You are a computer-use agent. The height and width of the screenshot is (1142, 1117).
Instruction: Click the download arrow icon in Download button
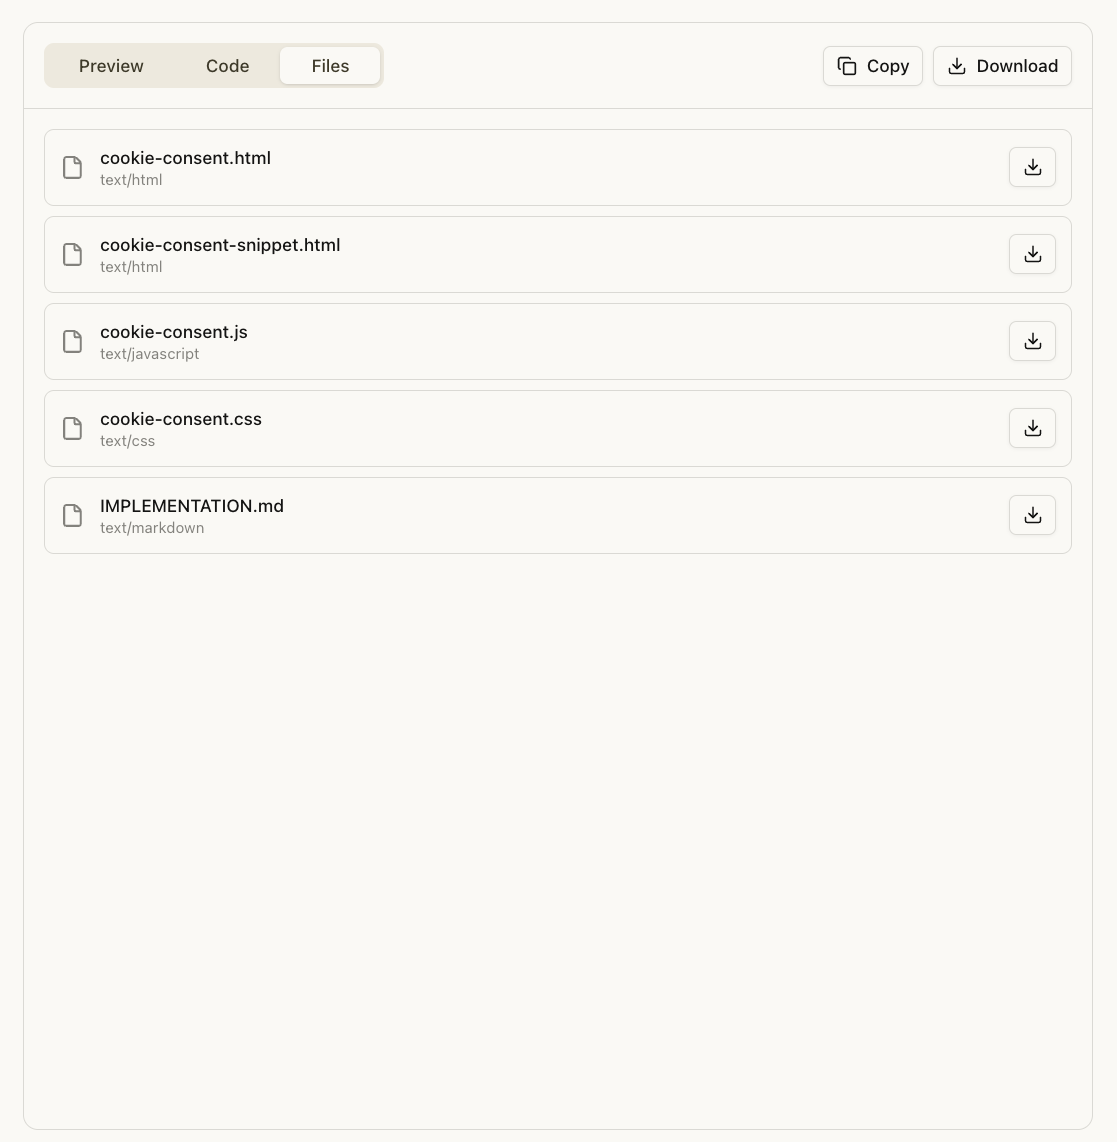tap(957, 66)
